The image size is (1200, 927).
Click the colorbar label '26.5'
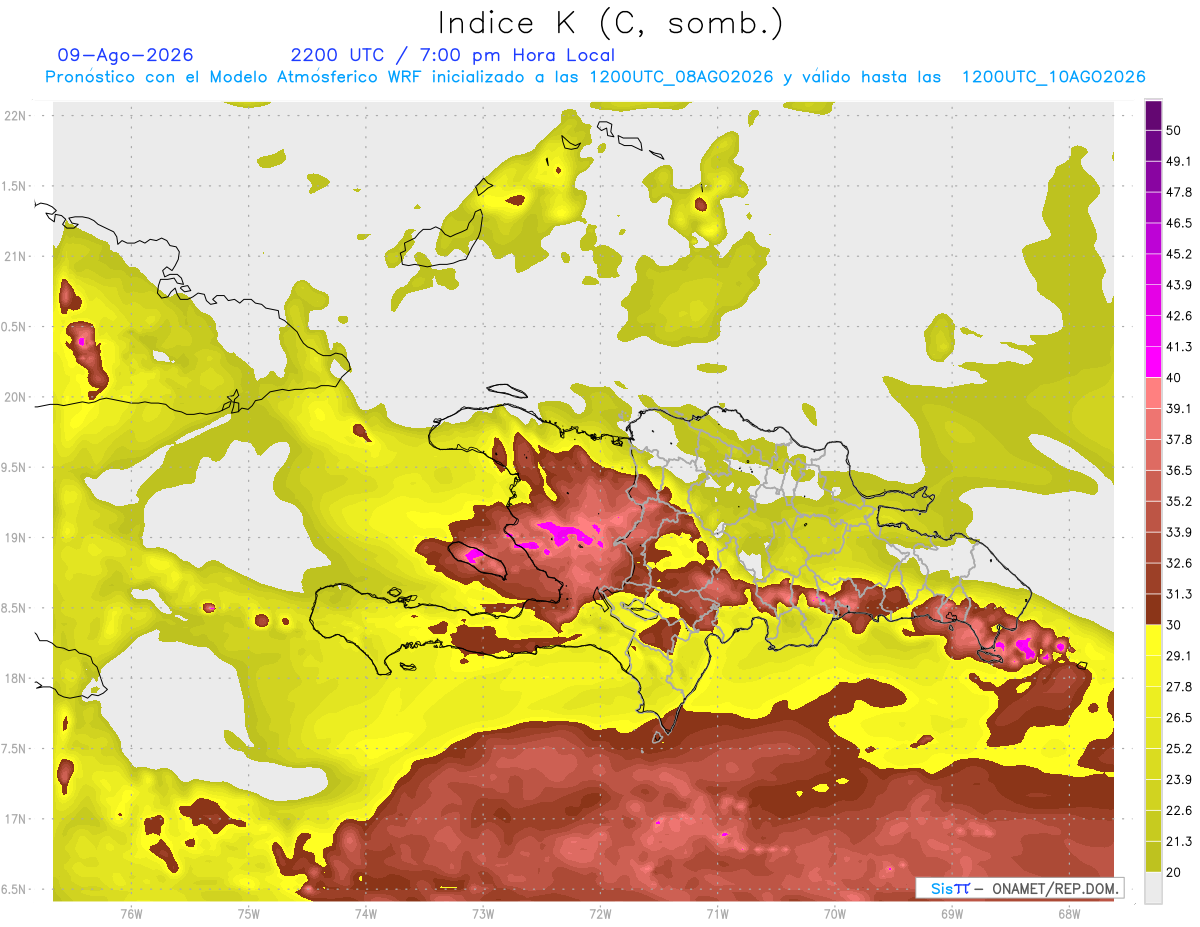(x=1179, y=718)
